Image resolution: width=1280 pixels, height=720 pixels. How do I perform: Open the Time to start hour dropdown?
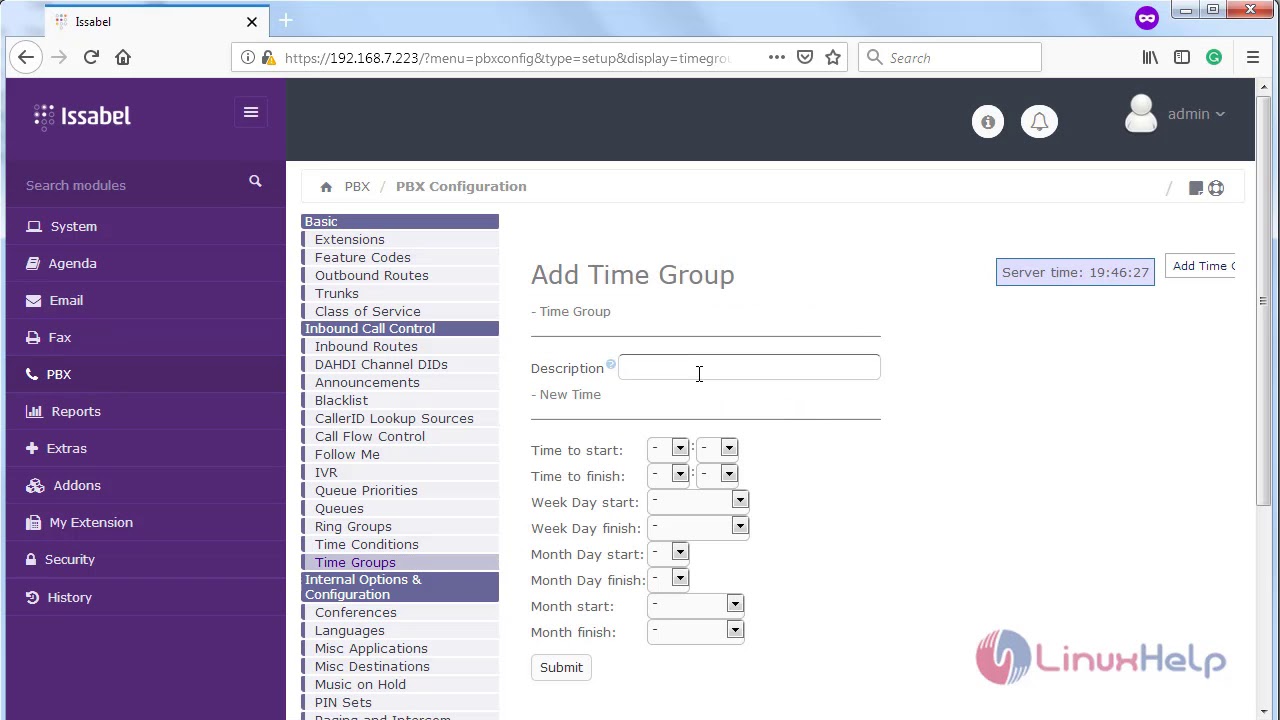coord(668,448)
